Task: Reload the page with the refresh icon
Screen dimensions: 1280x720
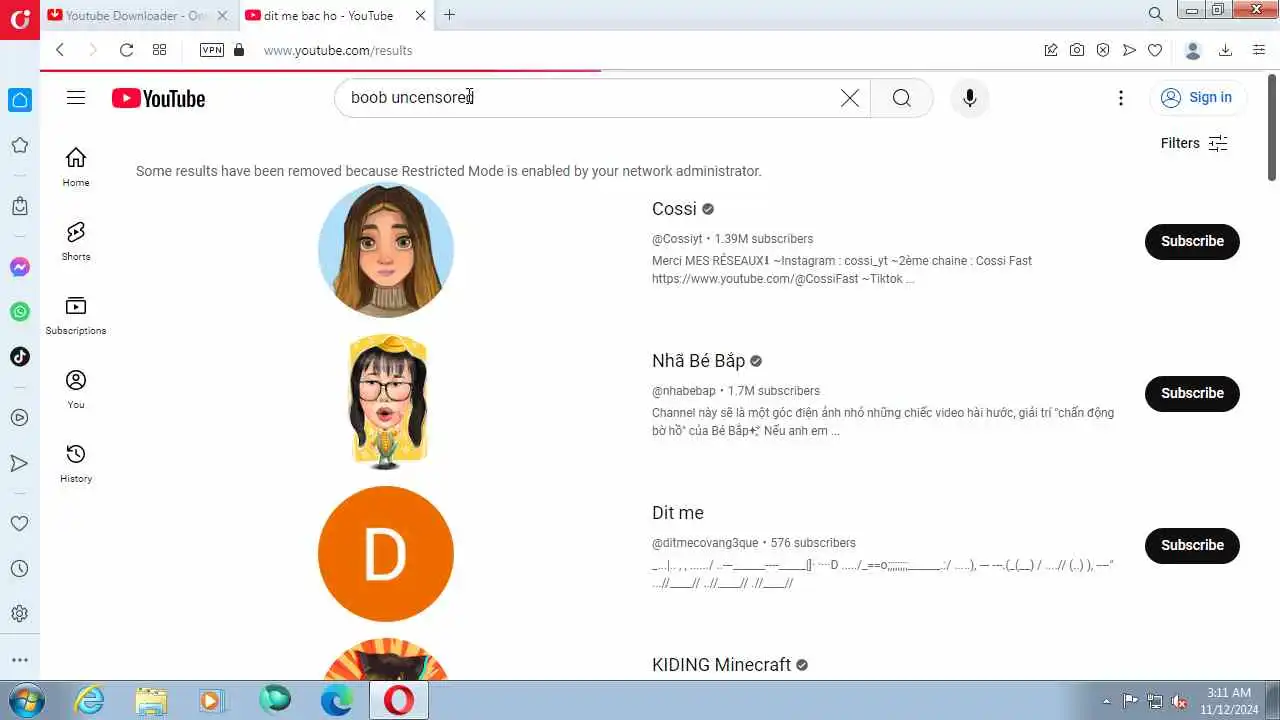Action: click(x=126, y=50)
